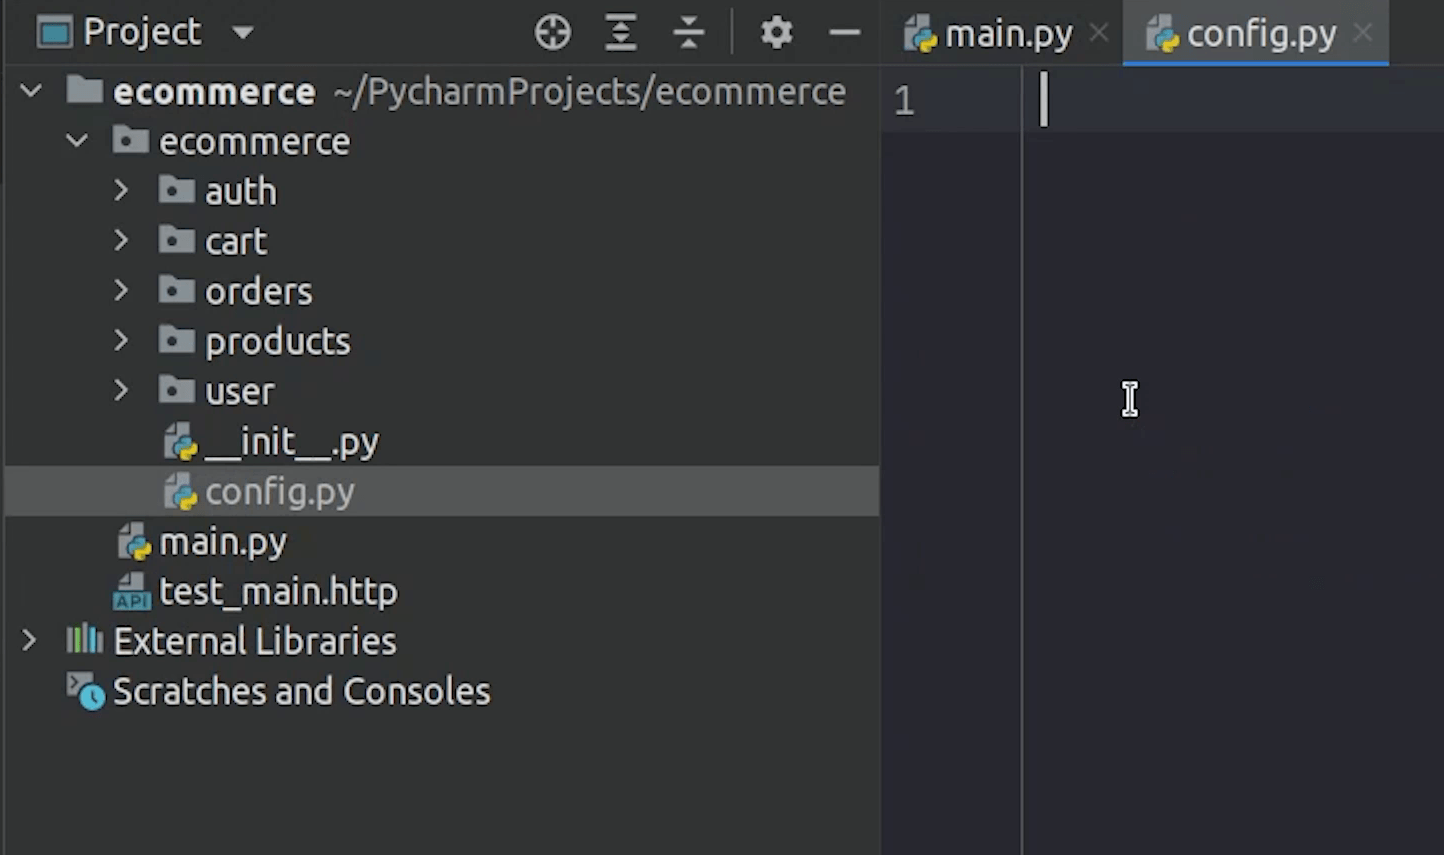
Task: Switch to the main.py editor tab
Action: pyautogui.click(x=1007, y=35)
